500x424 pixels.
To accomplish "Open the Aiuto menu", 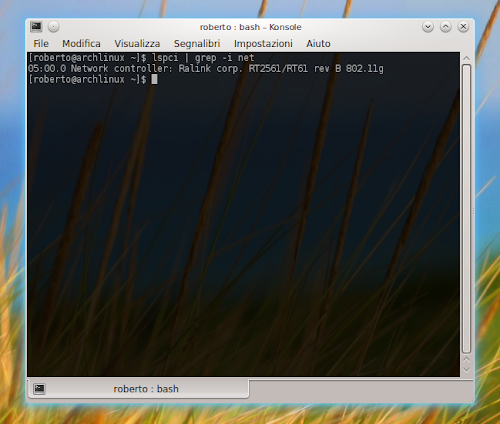I will [318, 44].
